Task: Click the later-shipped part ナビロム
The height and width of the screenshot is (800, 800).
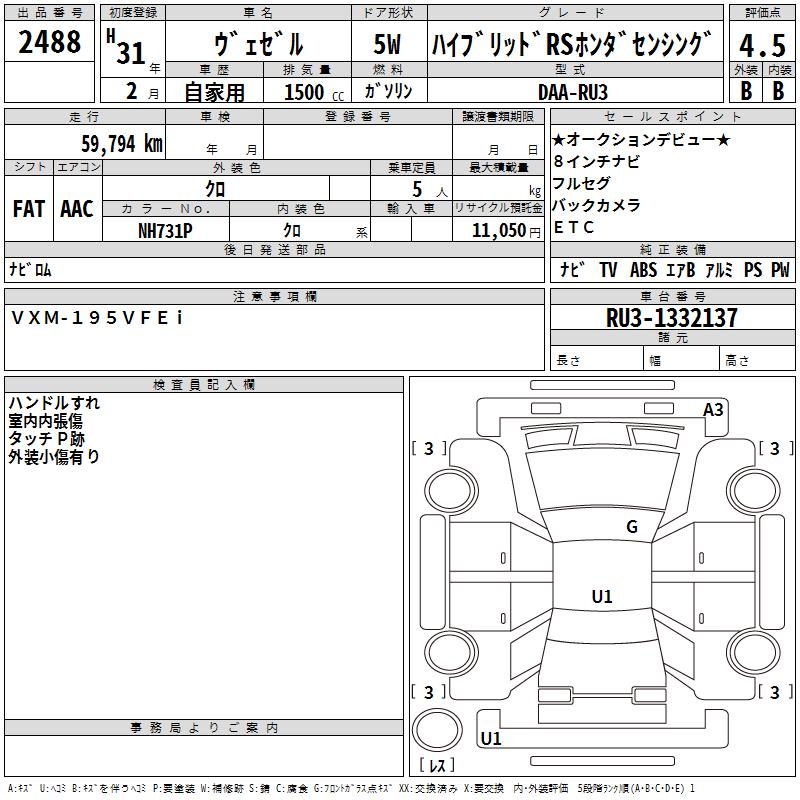Action: (30, 269)
